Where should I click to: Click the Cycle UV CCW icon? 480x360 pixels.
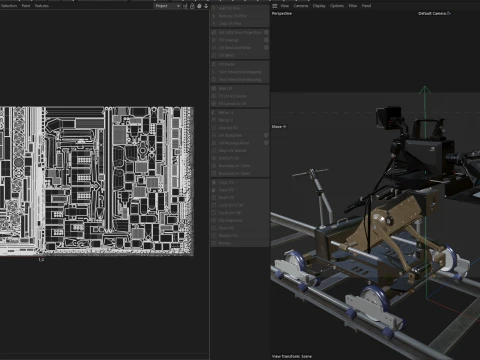point(214,205)
